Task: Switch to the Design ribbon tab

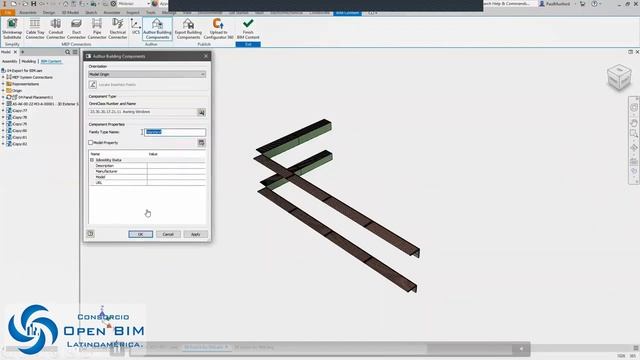Action: point(49,13)
